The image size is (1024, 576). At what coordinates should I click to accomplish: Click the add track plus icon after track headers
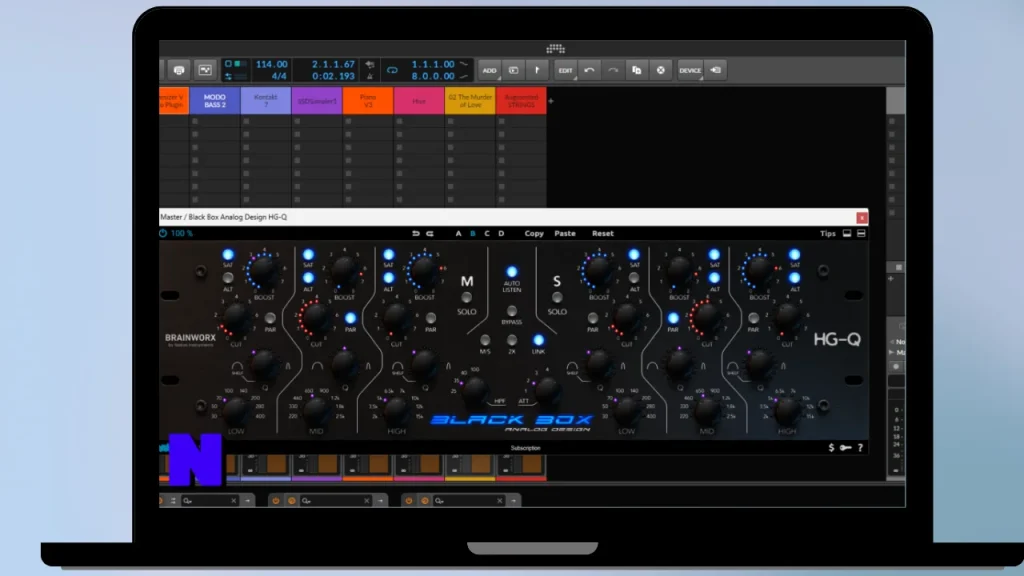tap(551, 101)
